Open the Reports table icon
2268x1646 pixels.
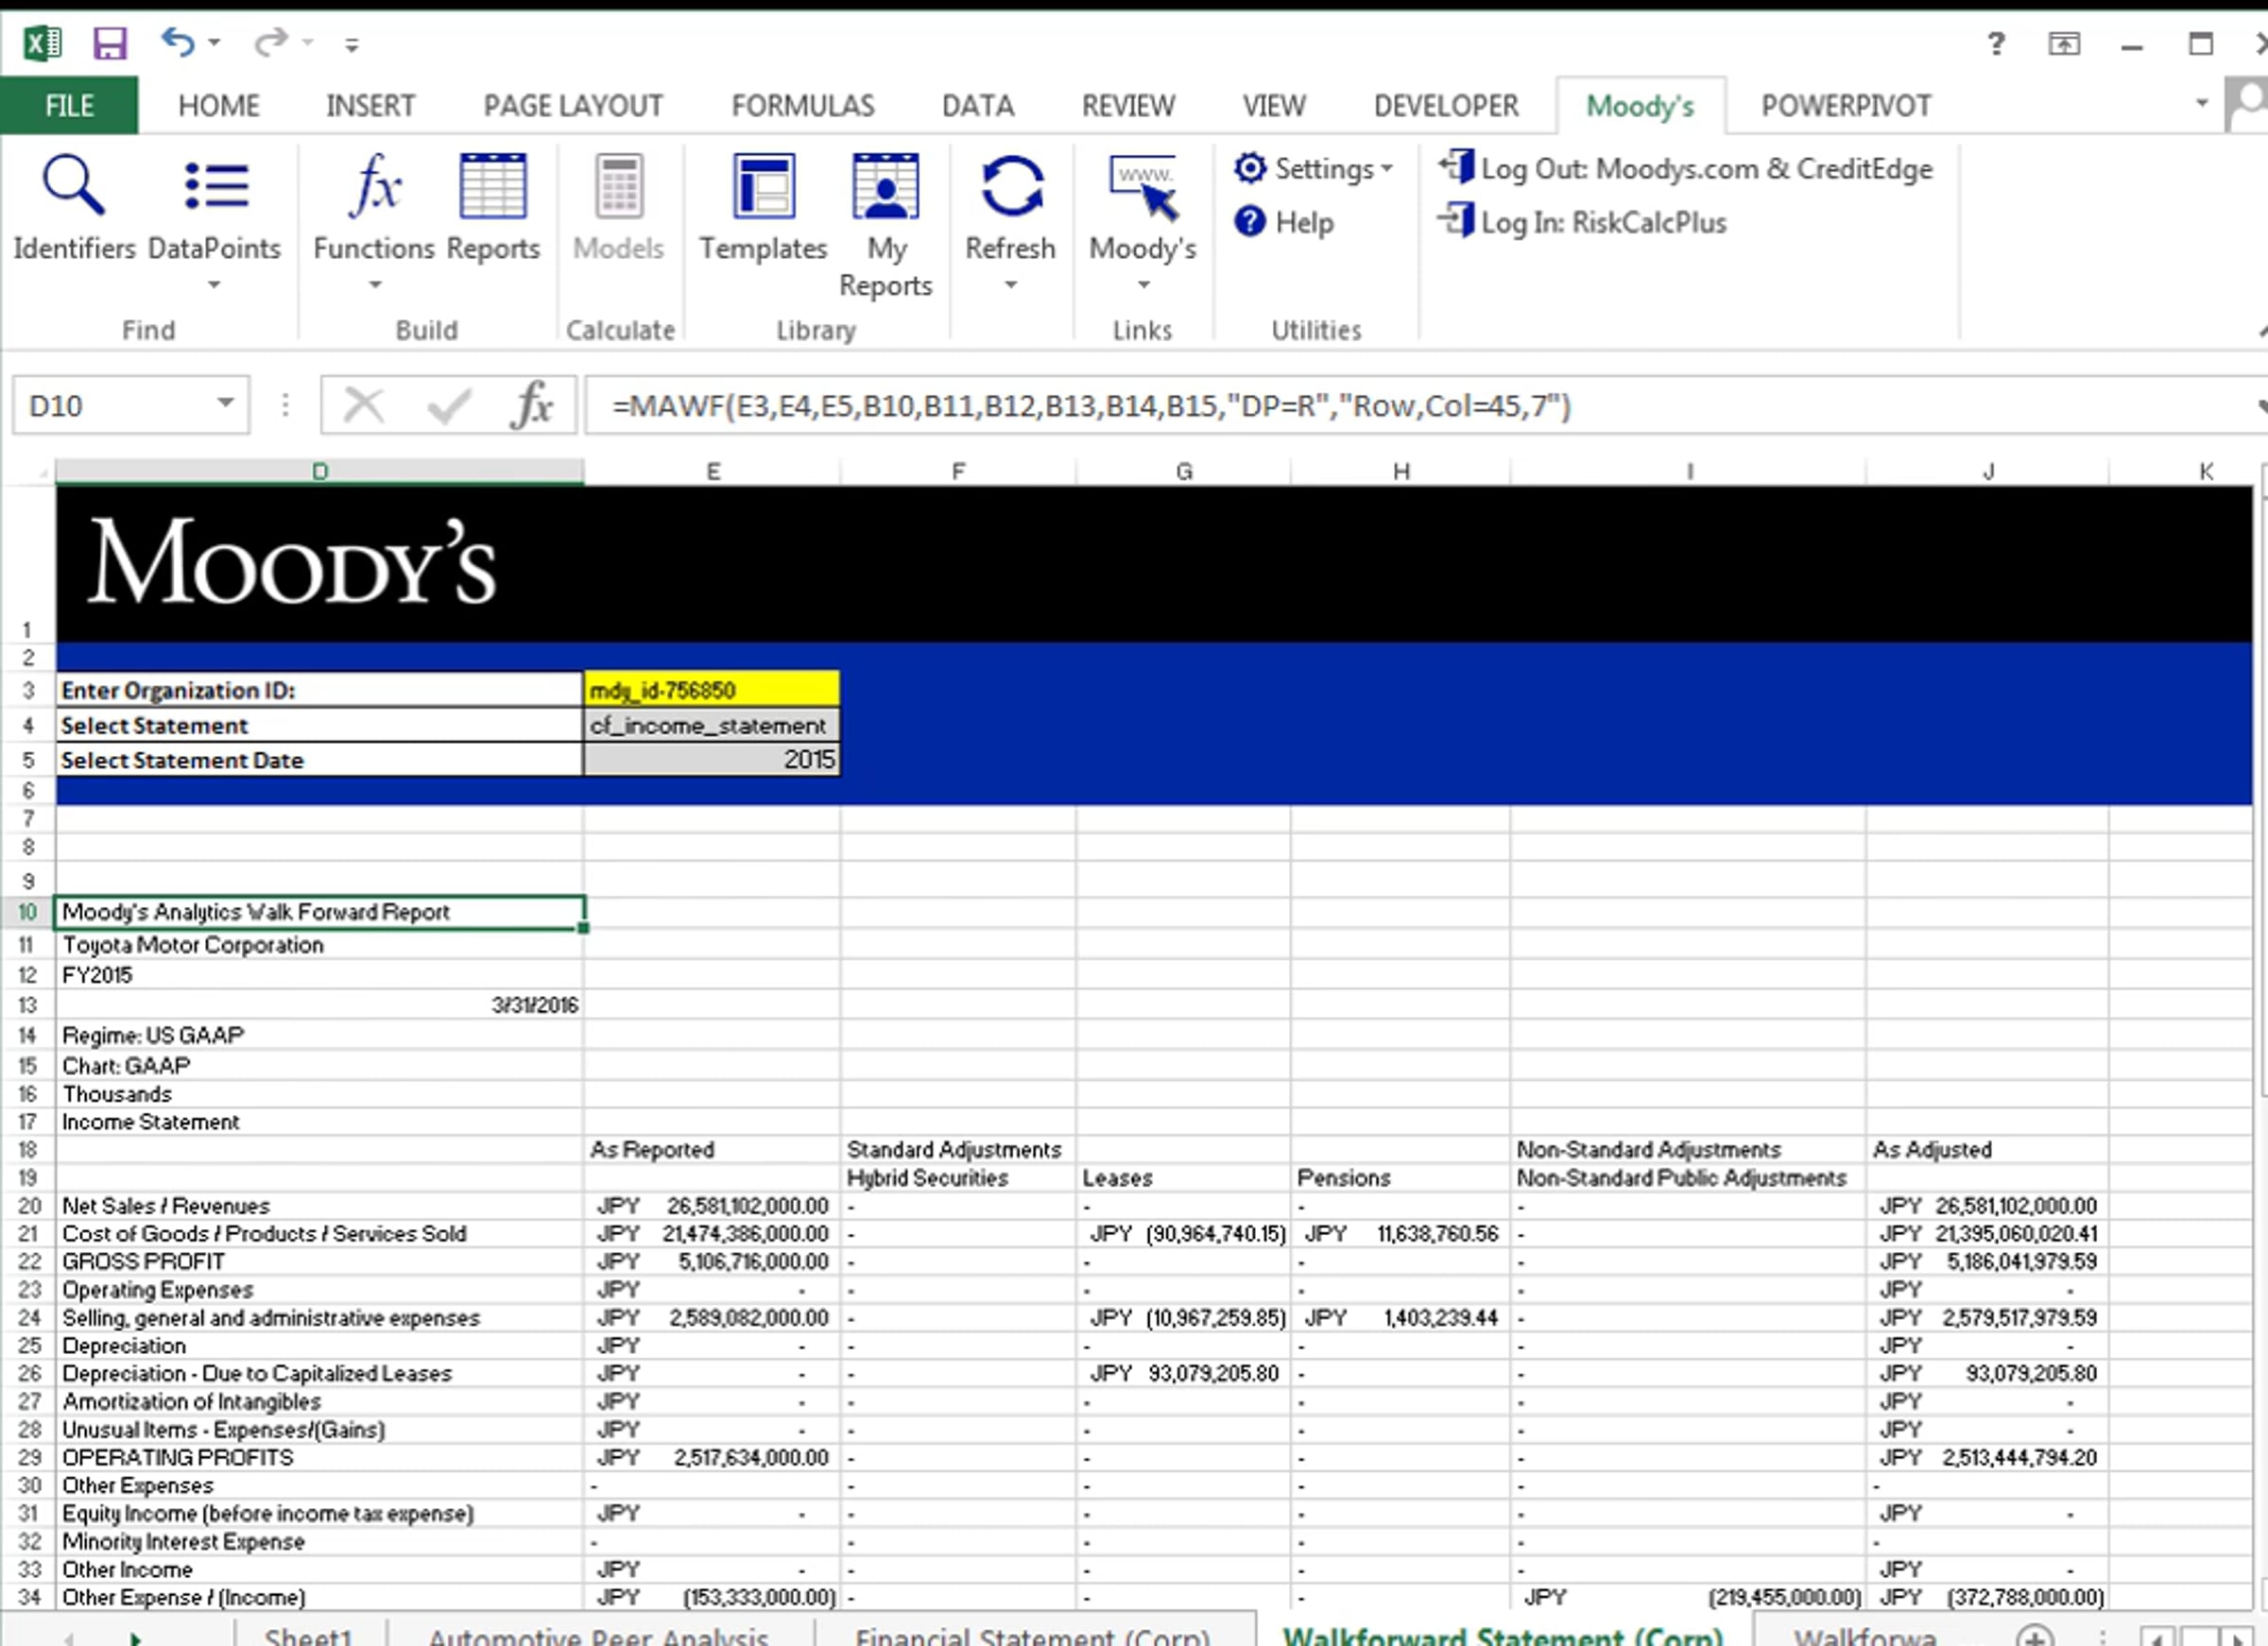pos(492,187)
